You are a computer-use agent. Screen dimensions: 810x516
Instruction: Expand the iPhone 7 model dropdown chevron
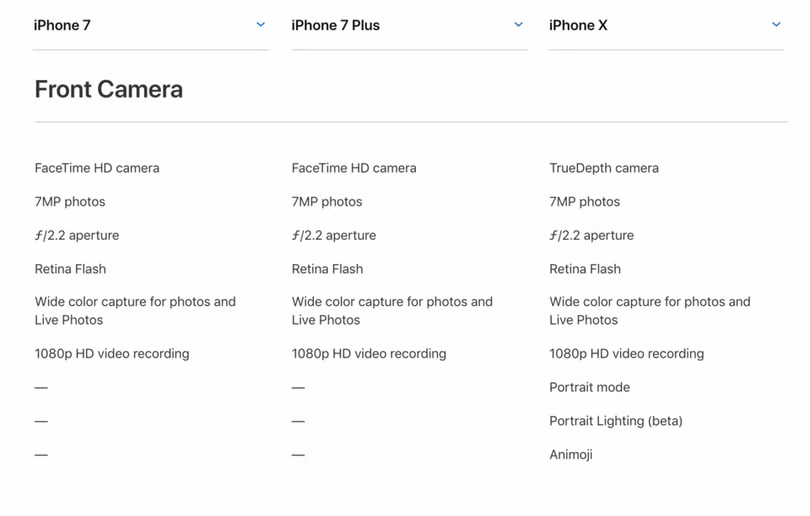(261, 25)
